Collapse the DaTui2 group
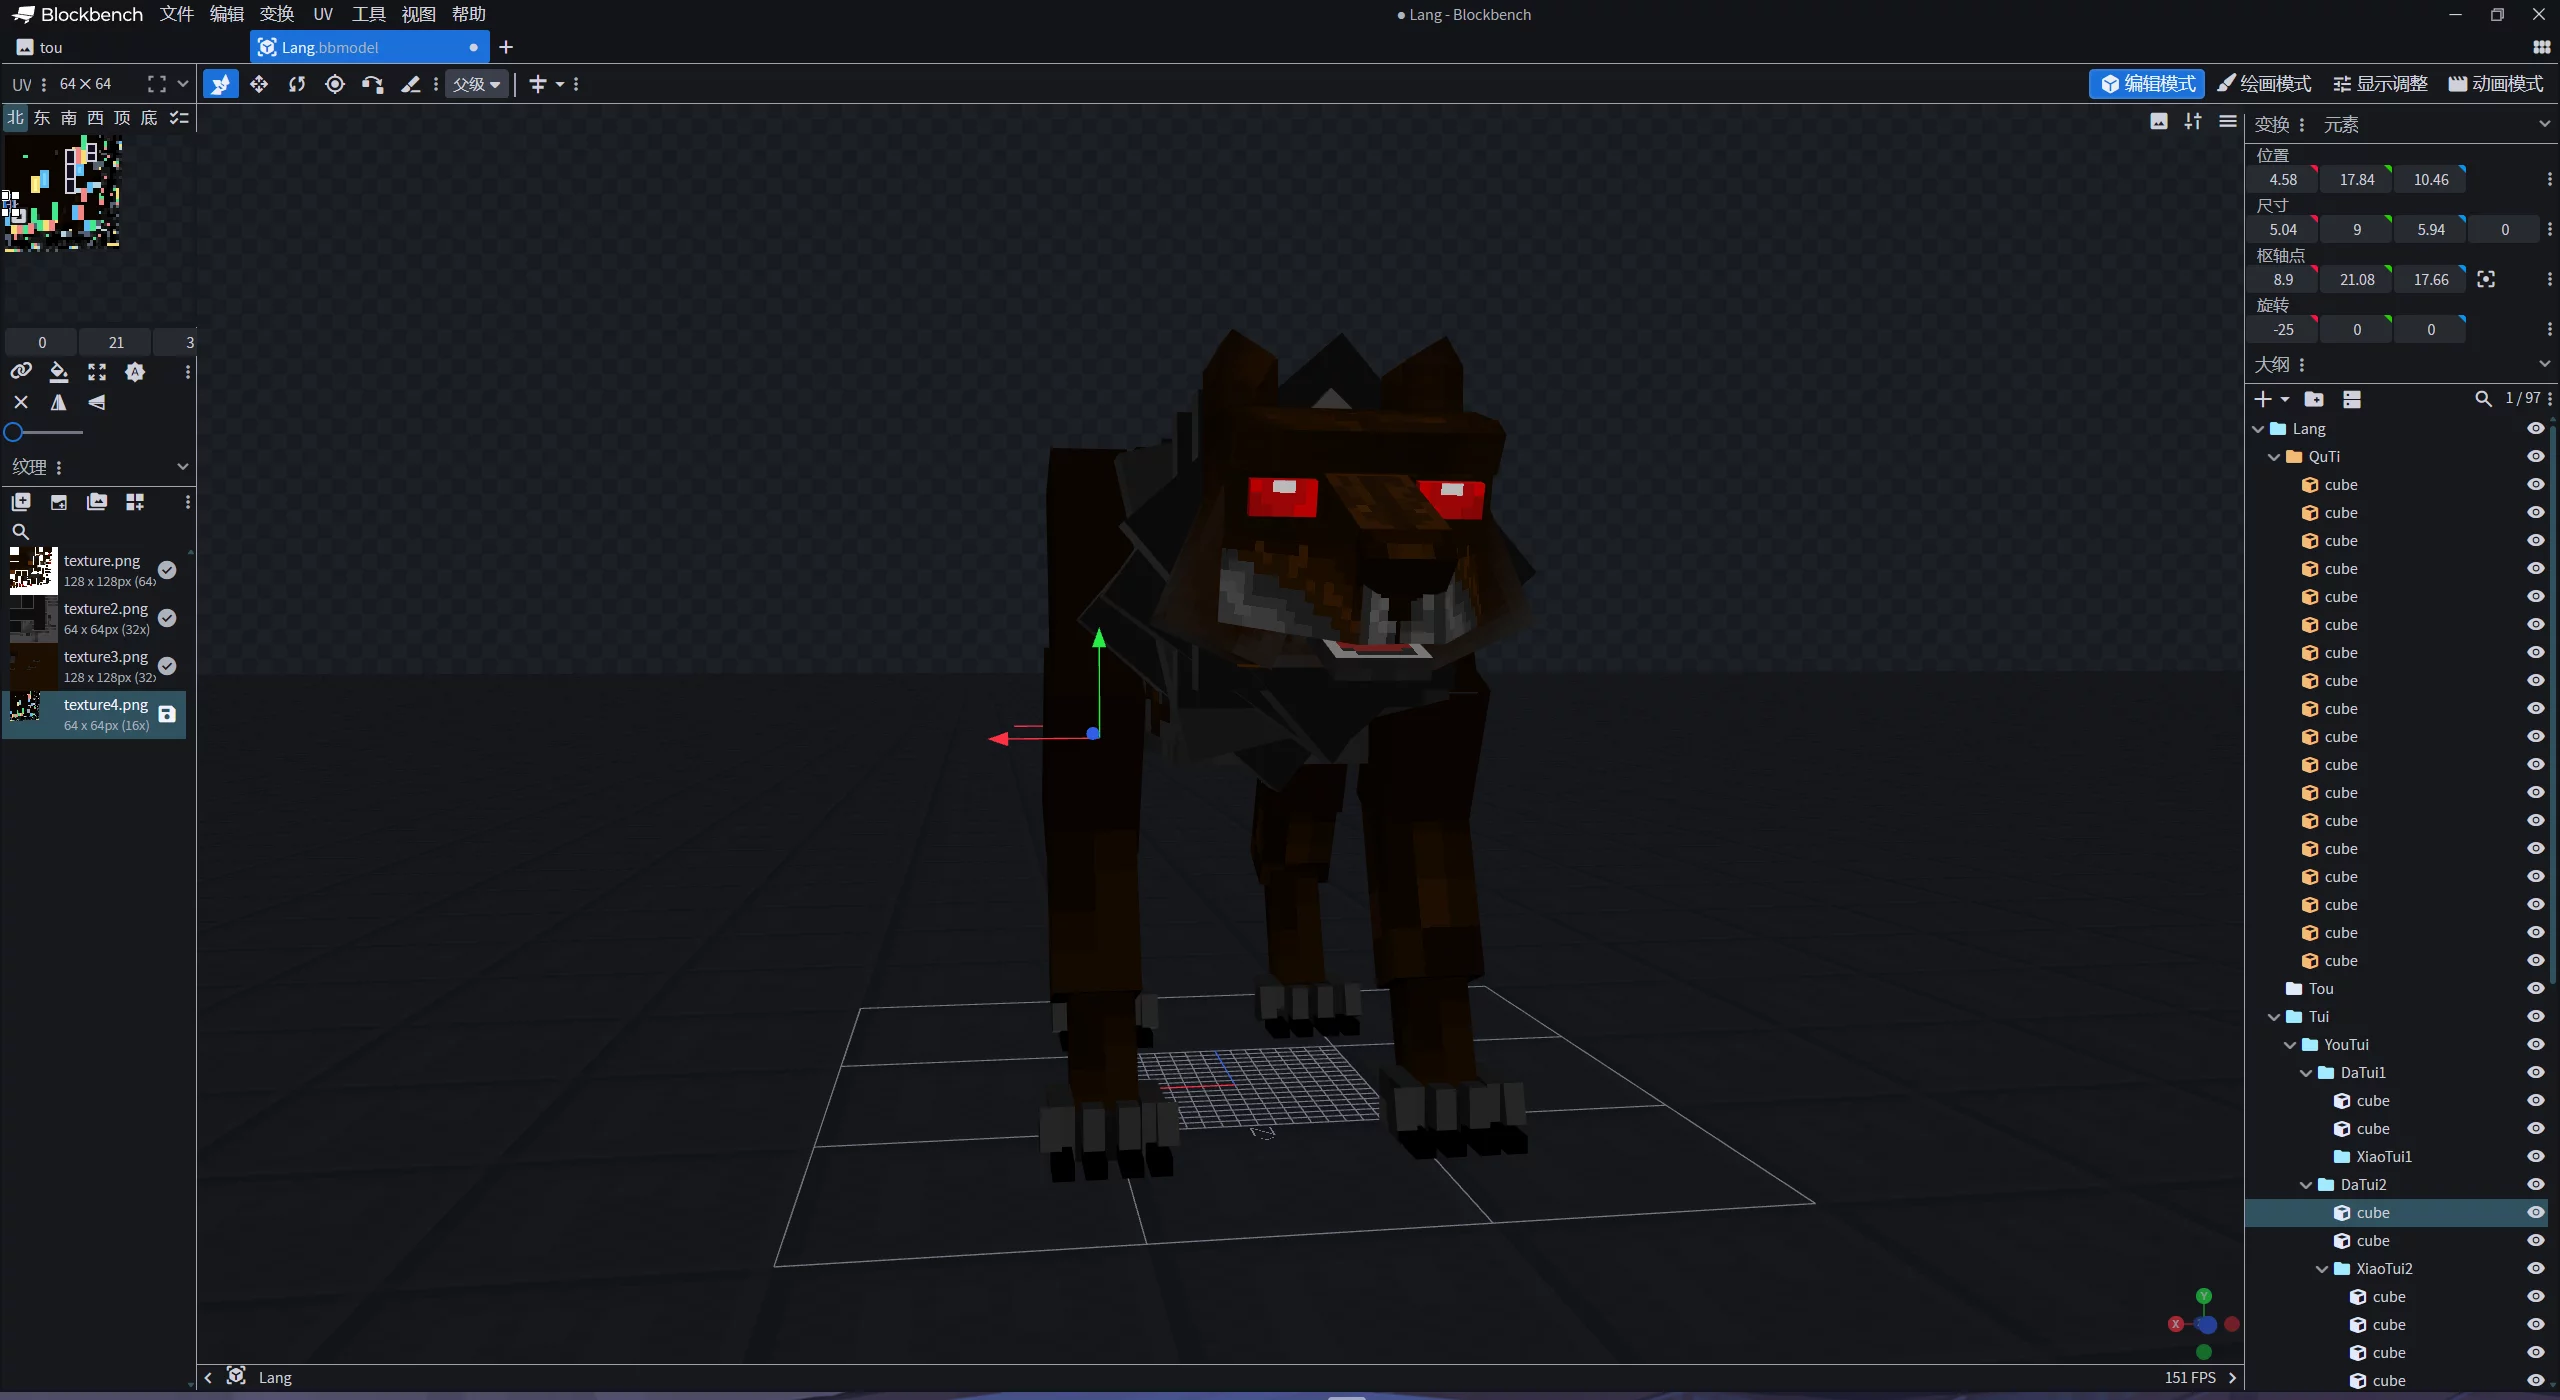2560x1400 pixels. click(x=2306, y=1185)
